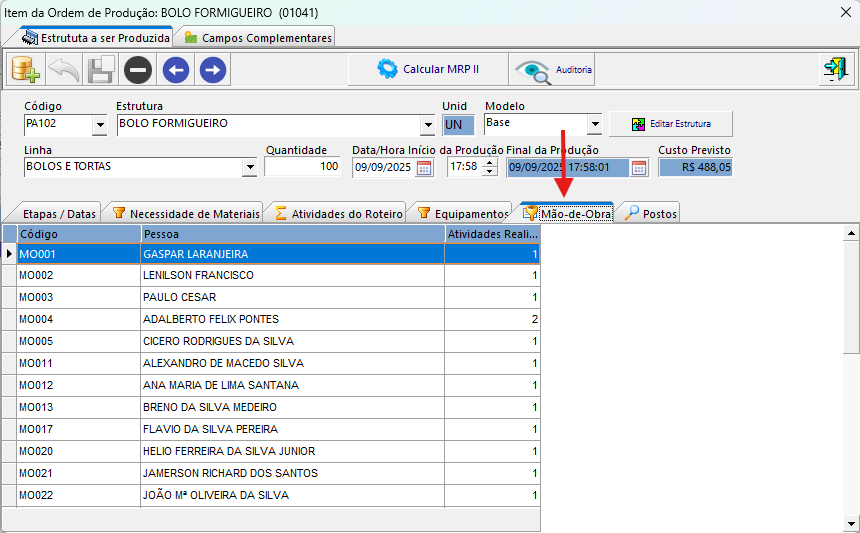The height and width of the screenshot is (533, 860).
Task: Open calendar for Final da Produção
Action: [639, 168]
